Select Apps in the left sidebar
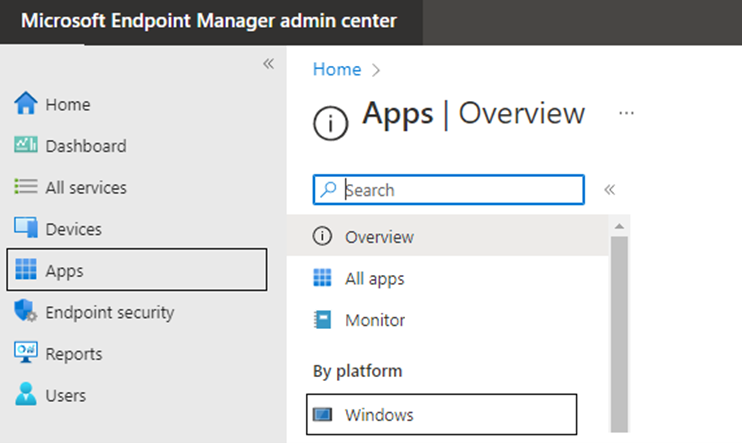742x443 pixels. (137, 270)
